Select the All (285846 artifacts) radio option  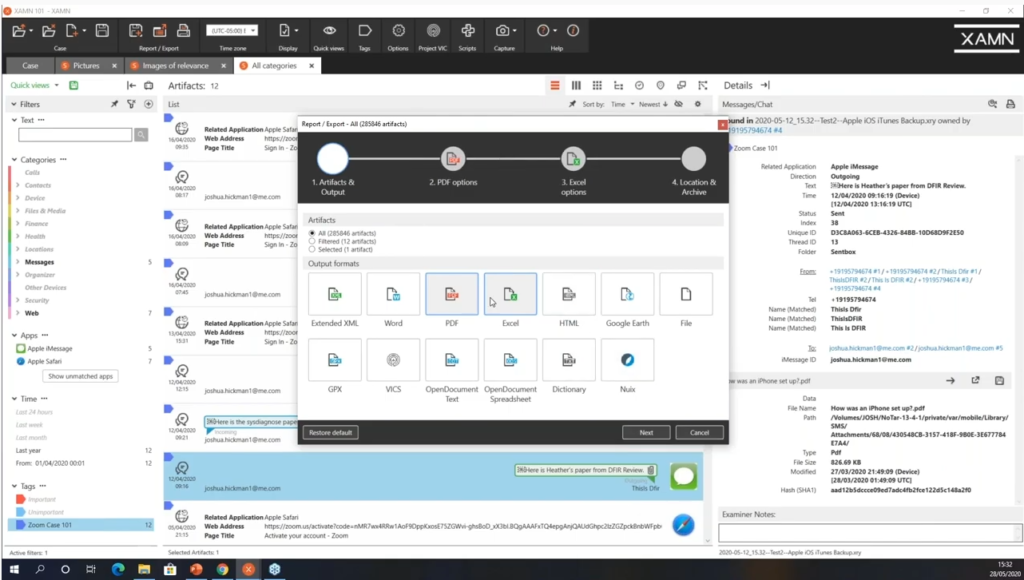point(312,233)
